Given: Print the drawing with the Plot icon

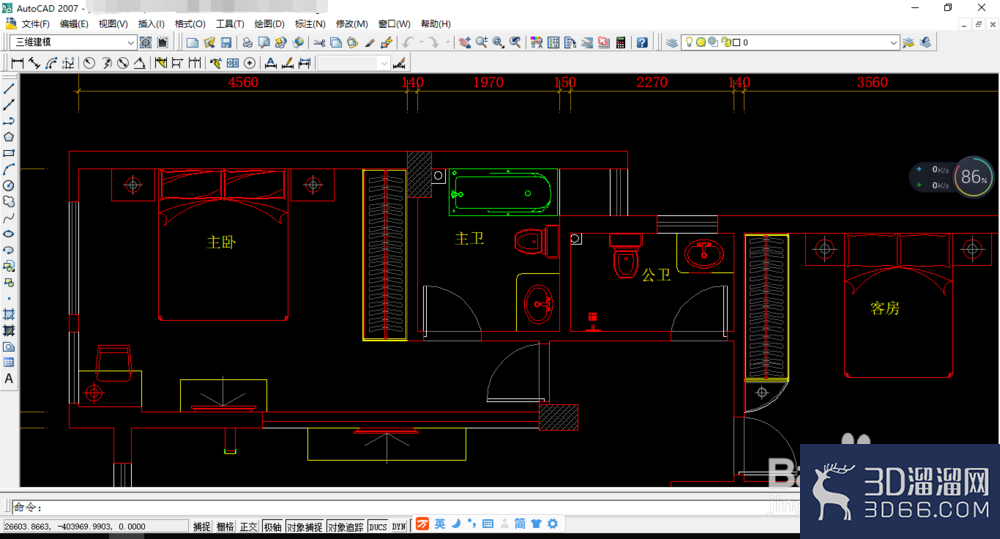Looking at the screenshot, I should [247, 43].
